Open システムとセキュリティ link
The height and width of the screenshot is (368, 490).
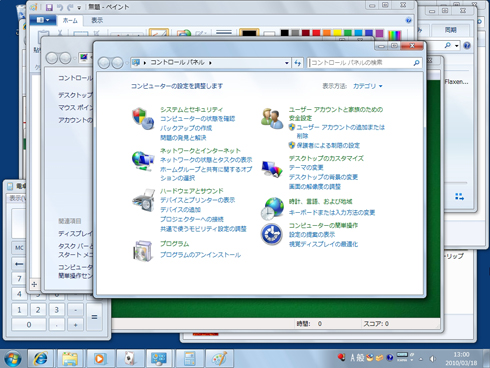[x=191, y=109]
